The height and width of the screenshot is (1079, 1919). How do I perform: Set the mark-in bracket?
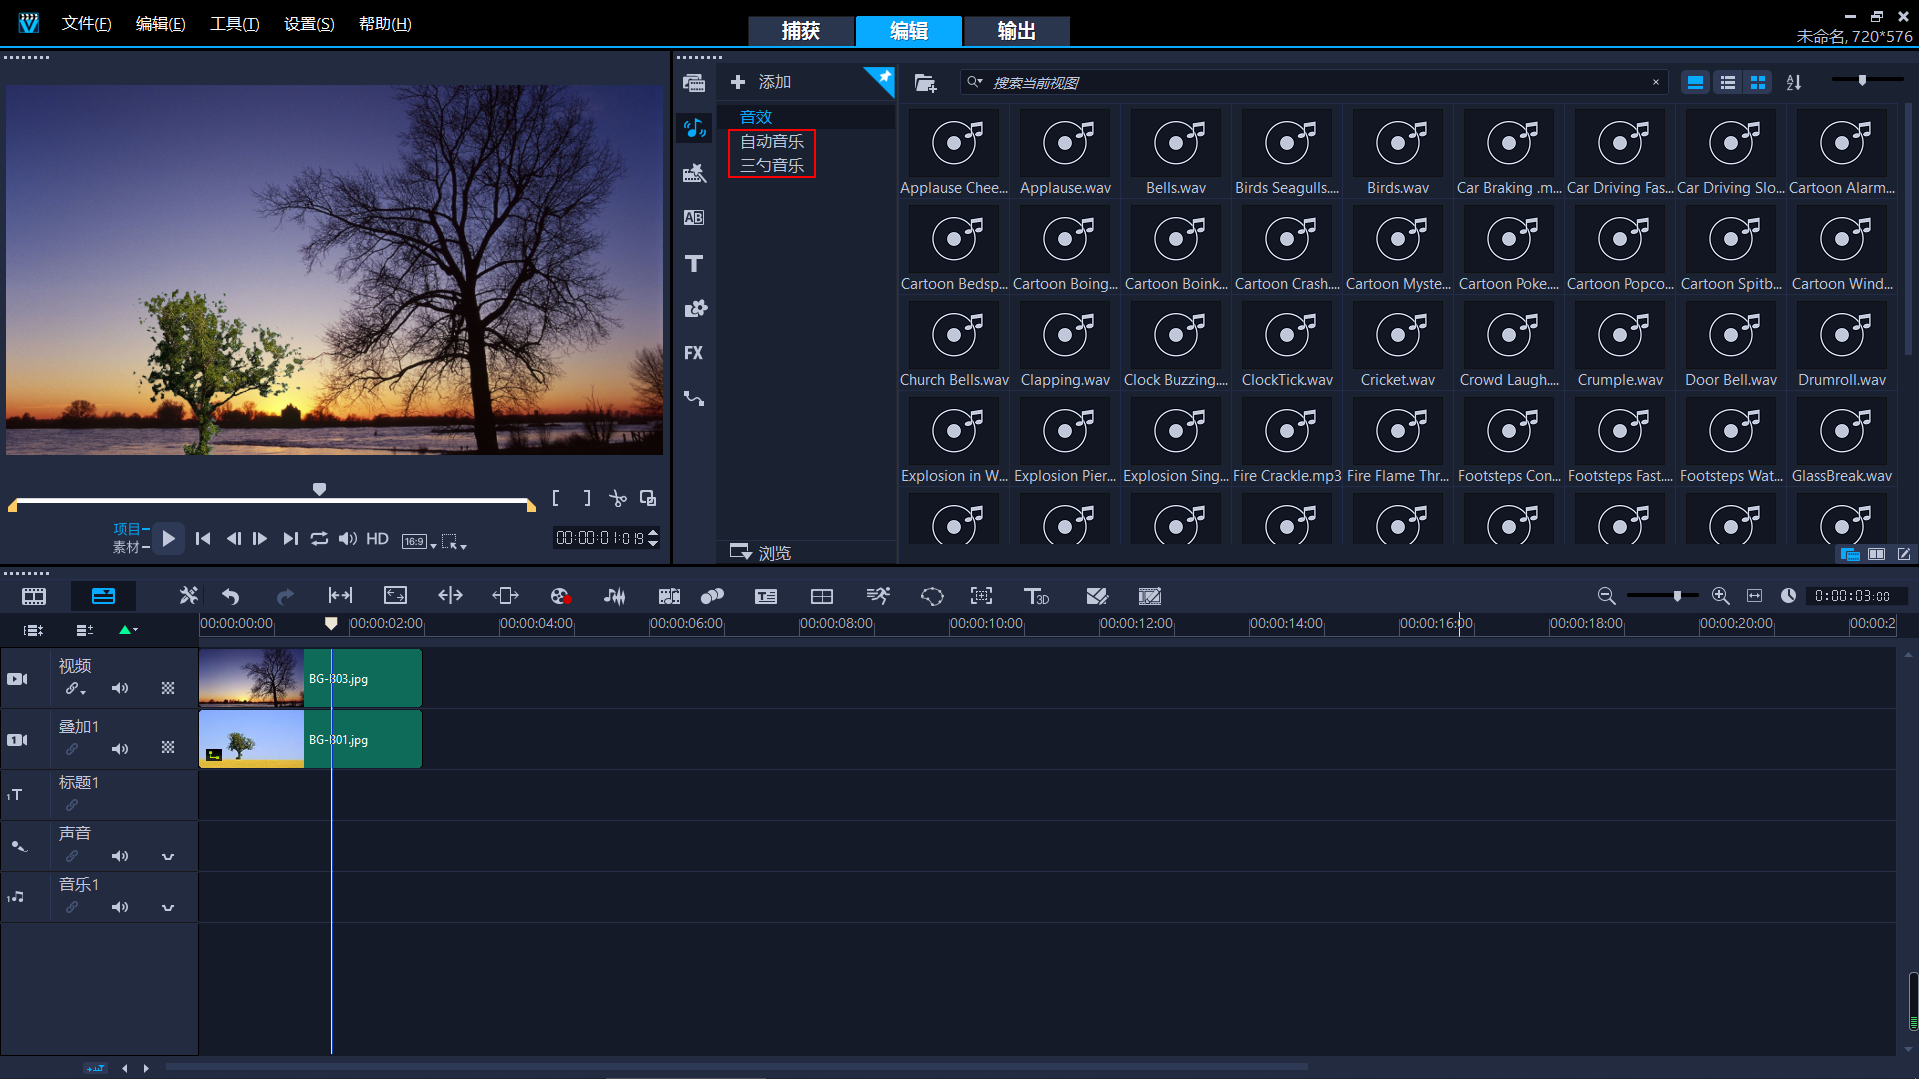[556, 498]
